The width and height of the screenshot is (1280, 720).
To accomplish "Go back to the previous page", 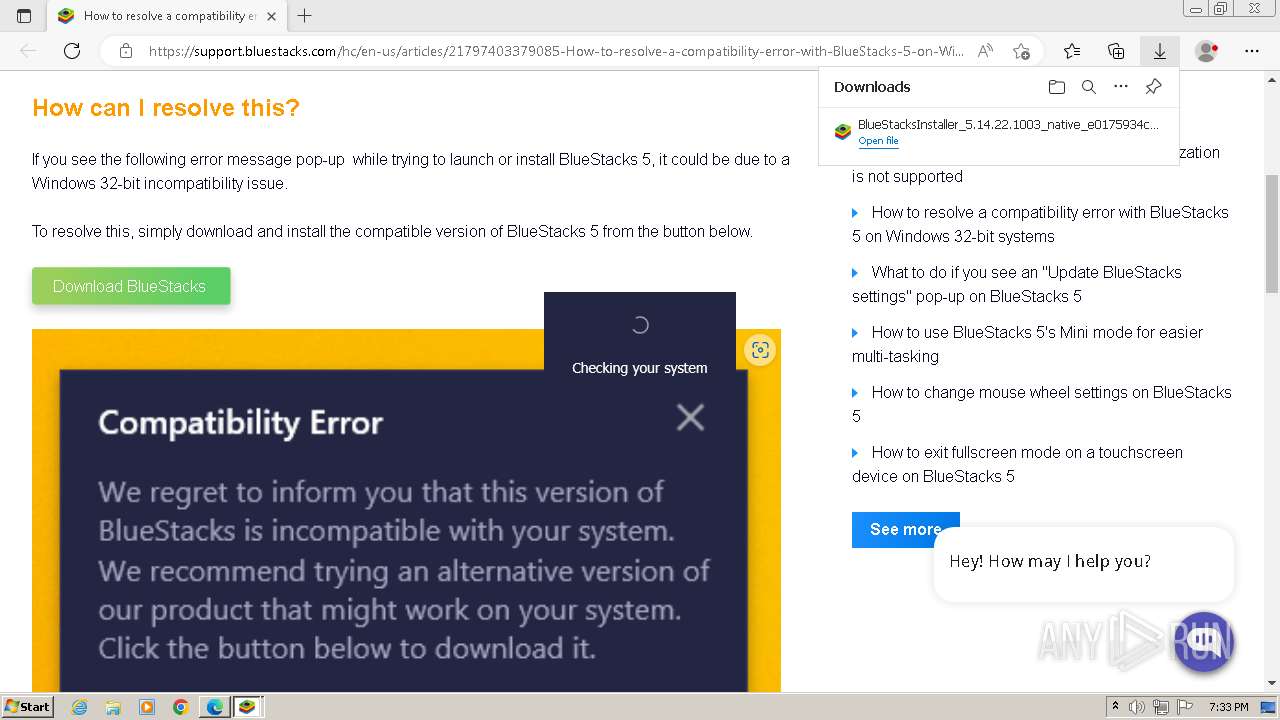I will (x=28, y=51).
